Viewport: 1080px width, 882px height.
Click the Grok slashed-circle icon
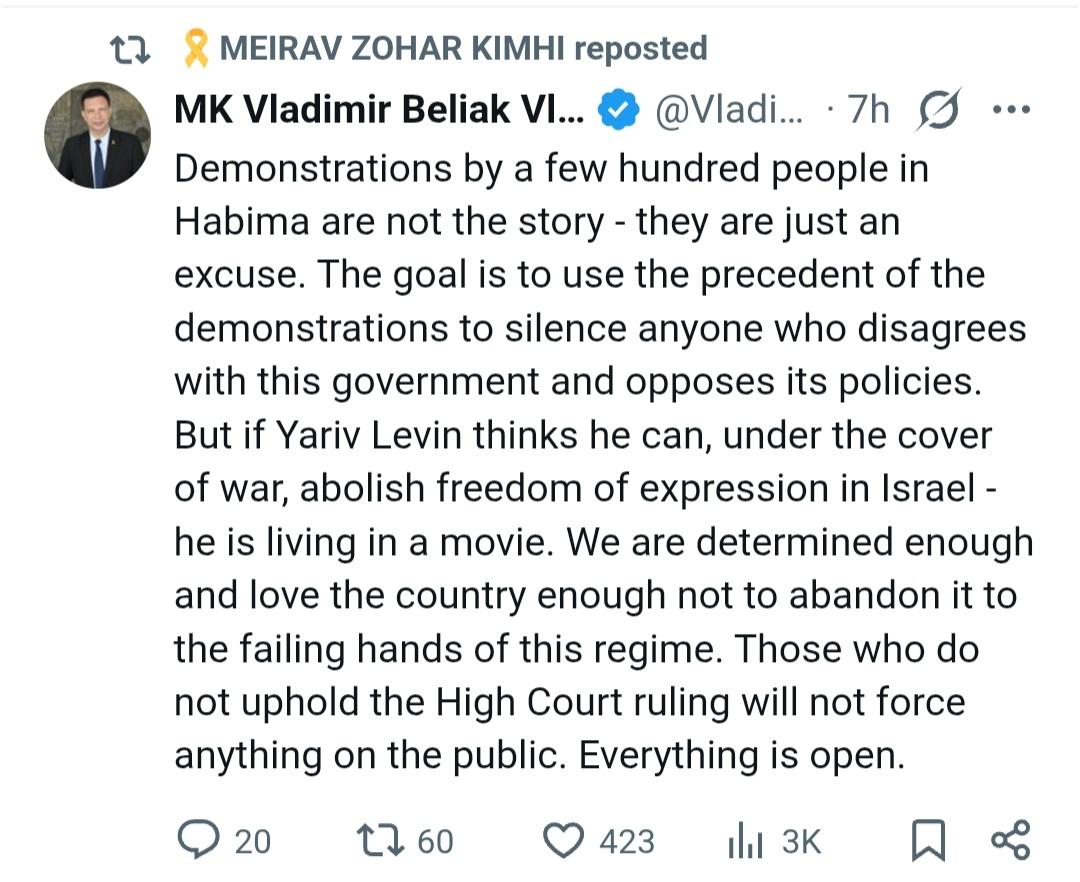tap(939, 110)
